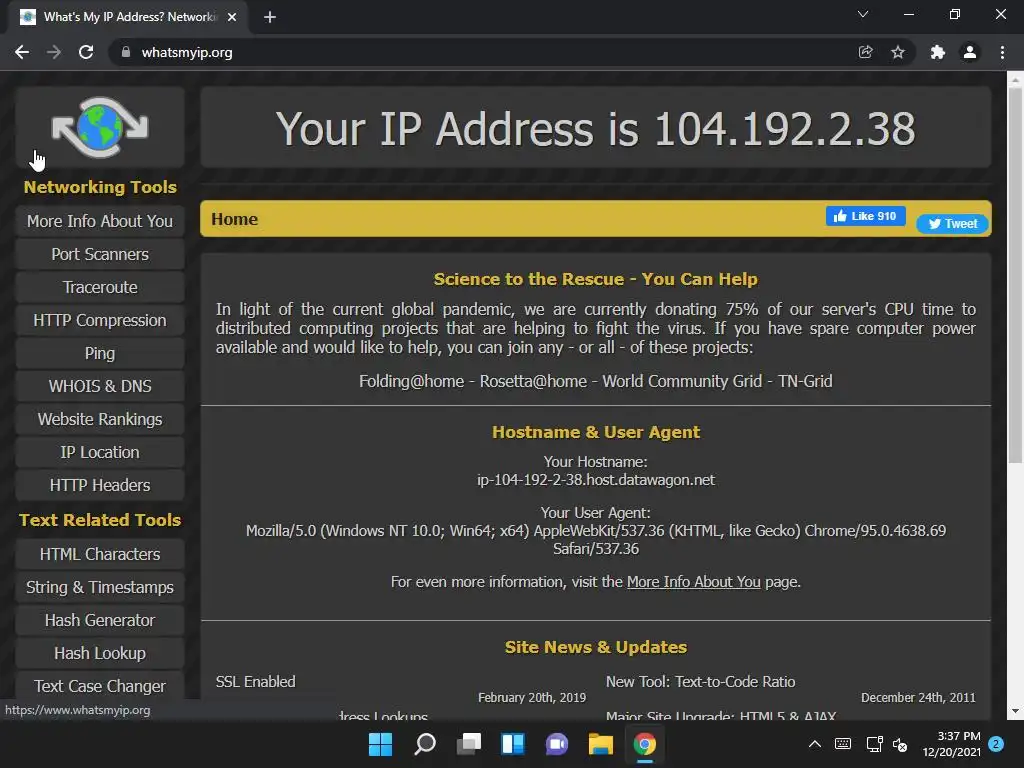Click the muted volume tray icon
This screenshot has width=1024, height=768.
[900, 744]
